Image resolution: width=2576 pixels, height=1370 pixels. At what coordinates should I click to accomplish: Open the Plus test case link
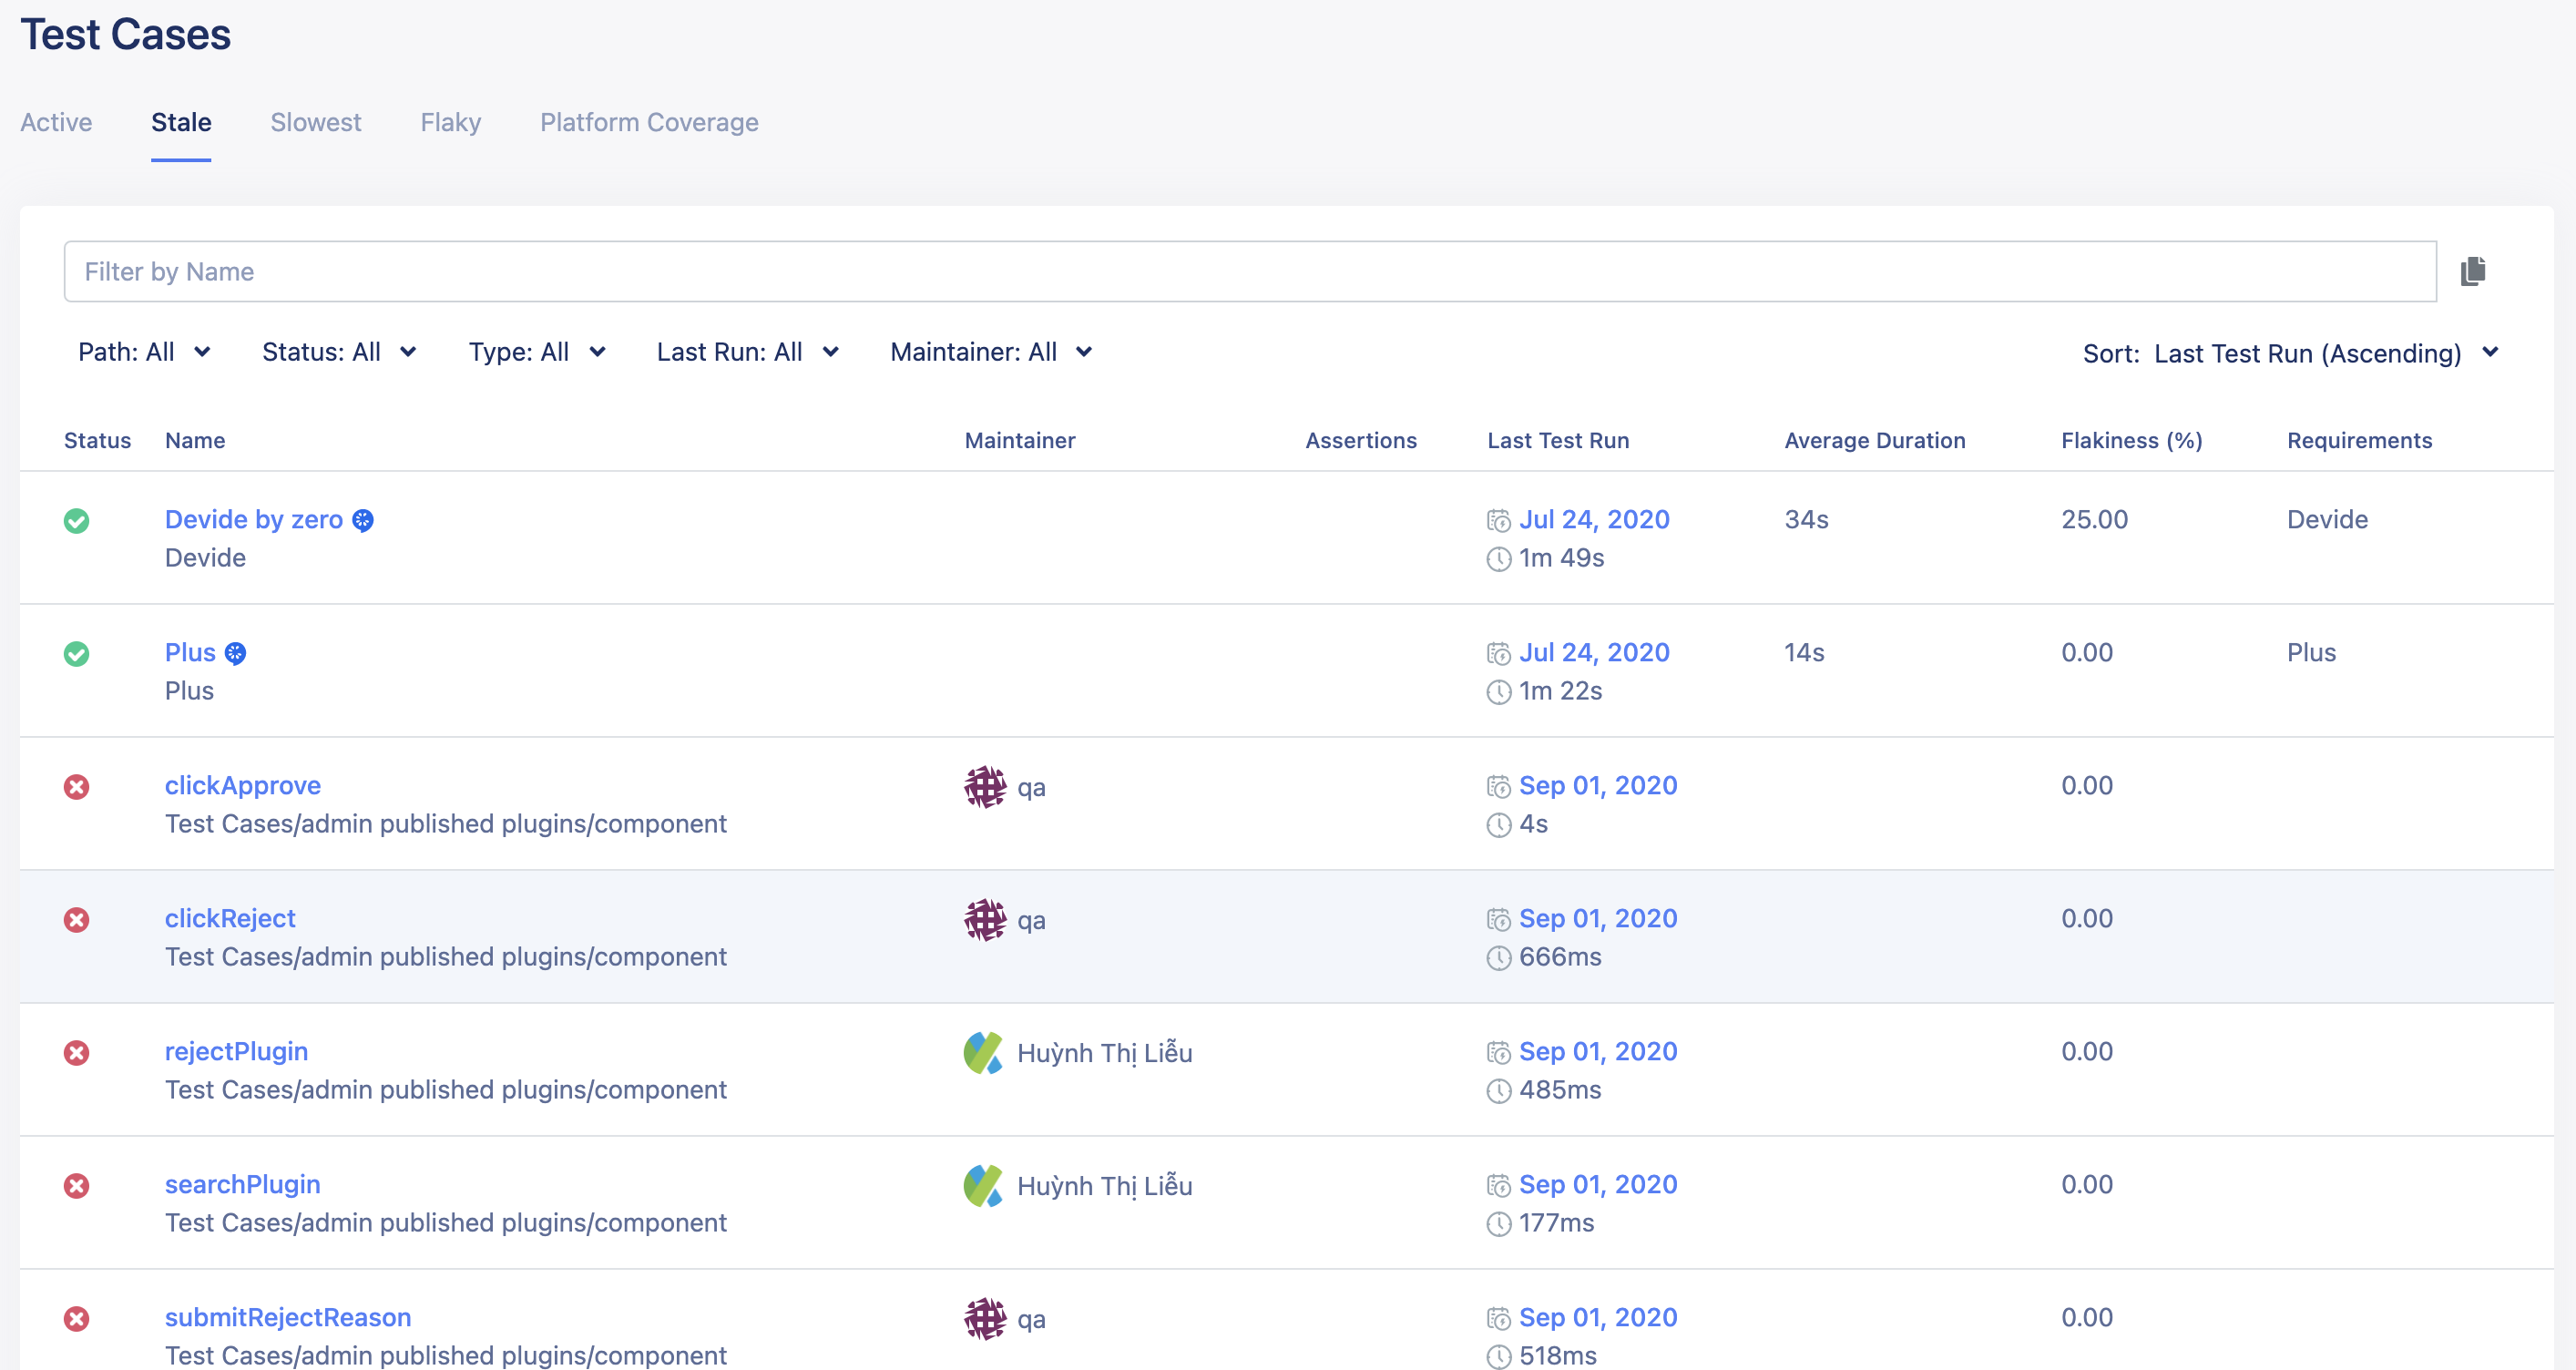pos(190,653)
